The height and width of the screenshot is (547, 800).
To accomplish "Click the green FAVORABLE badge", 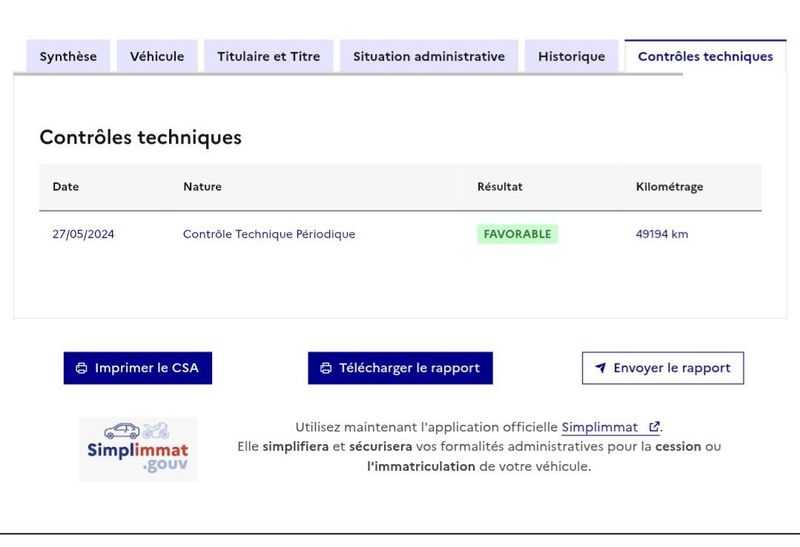I will 517,234.
